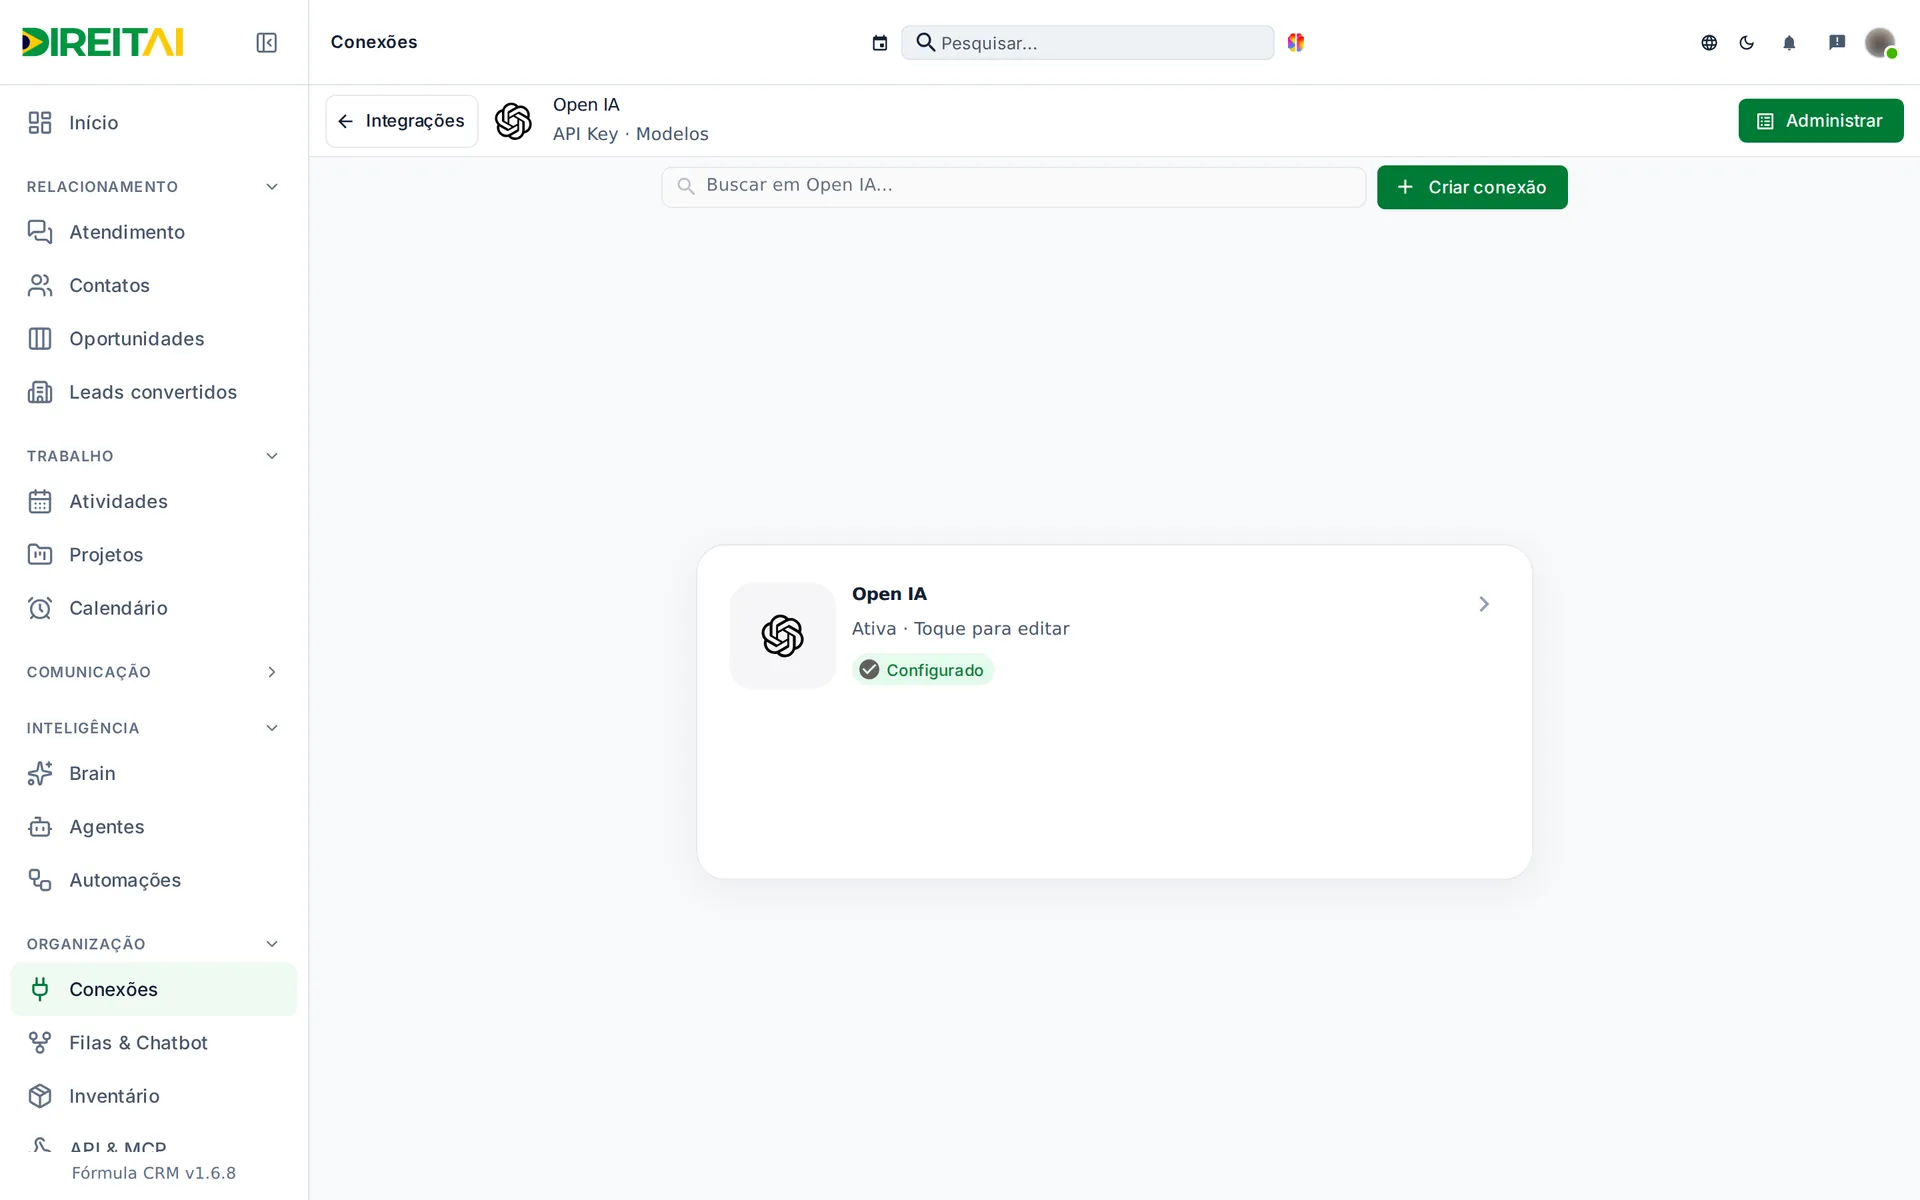Click the Automações workflow icon
This screenshot has width=1920, height=1200.
(x=40, y=880)
